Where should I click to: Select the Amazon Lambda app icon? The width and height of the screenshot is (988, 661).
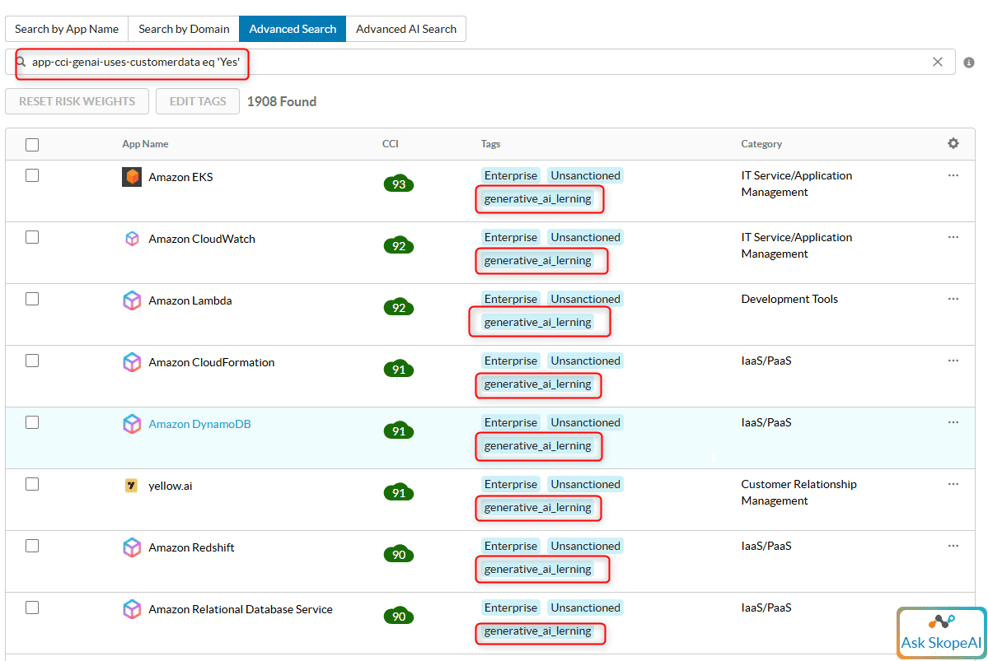(132, 300)
